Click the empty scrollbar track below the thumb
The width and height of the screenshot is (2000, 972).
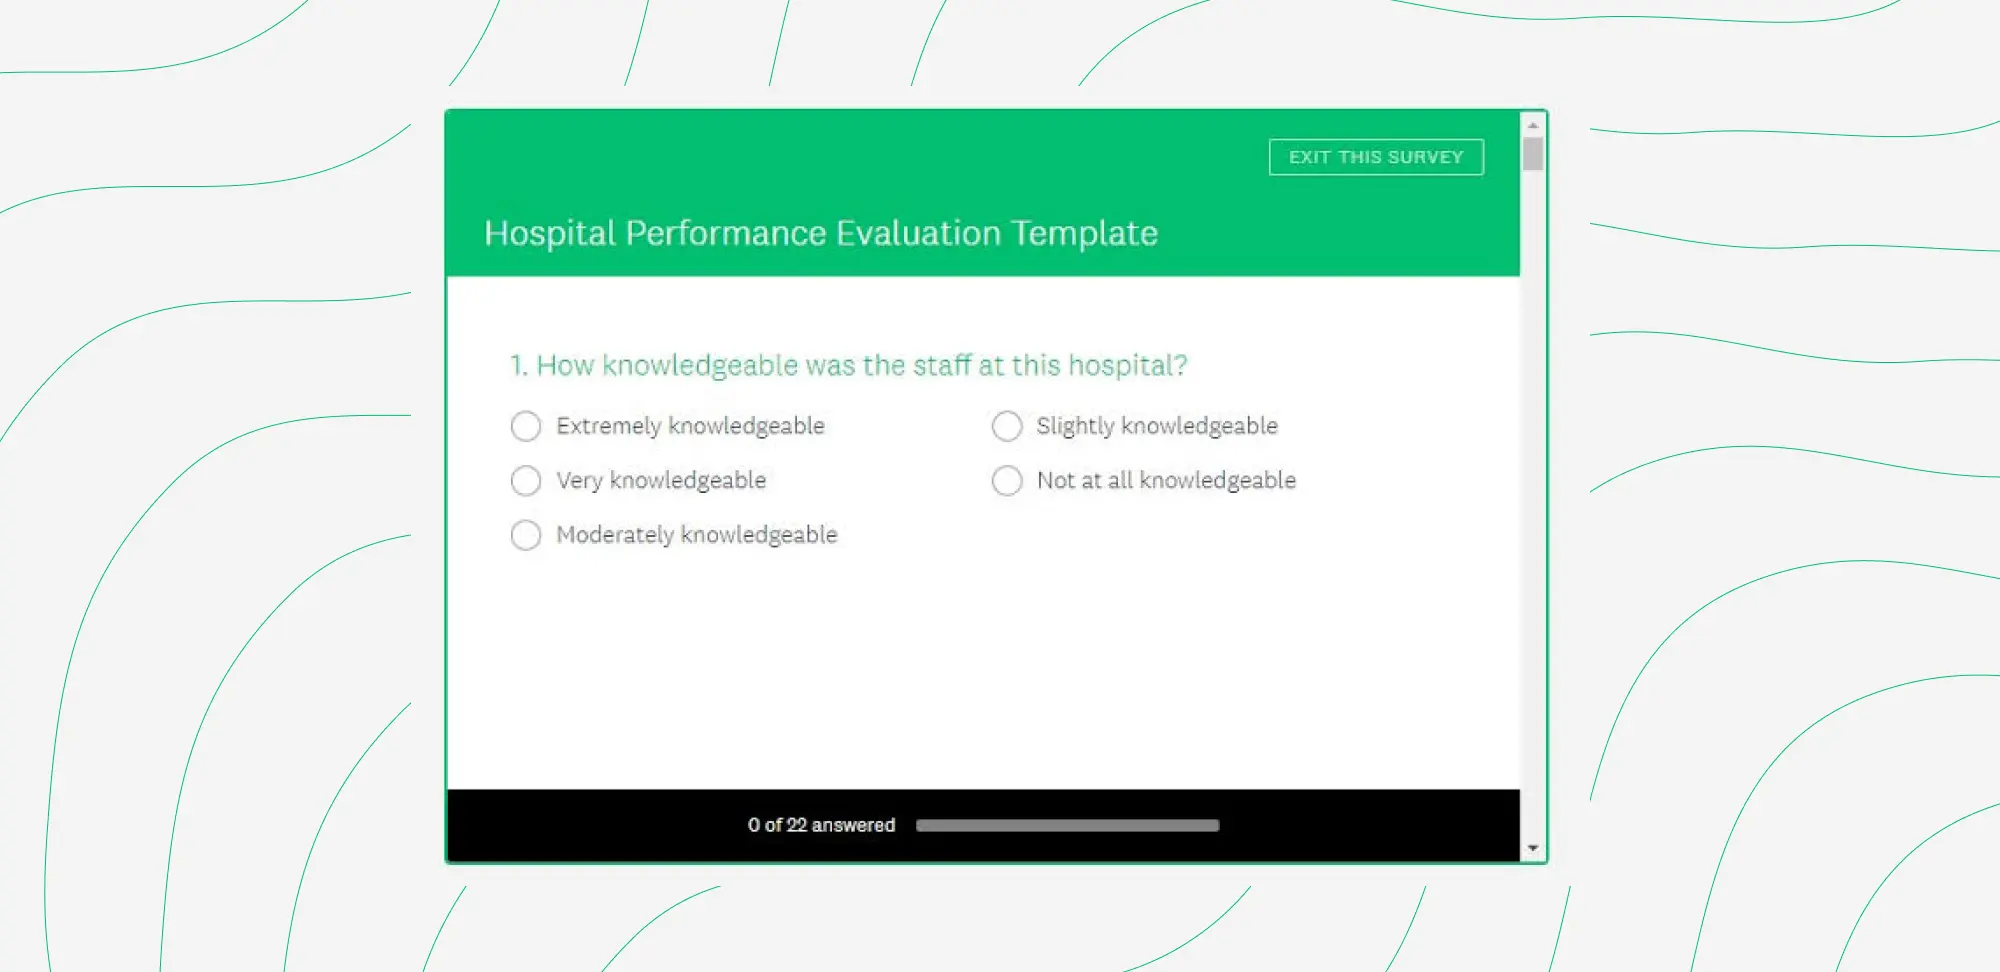click(x=1532, y=500)
